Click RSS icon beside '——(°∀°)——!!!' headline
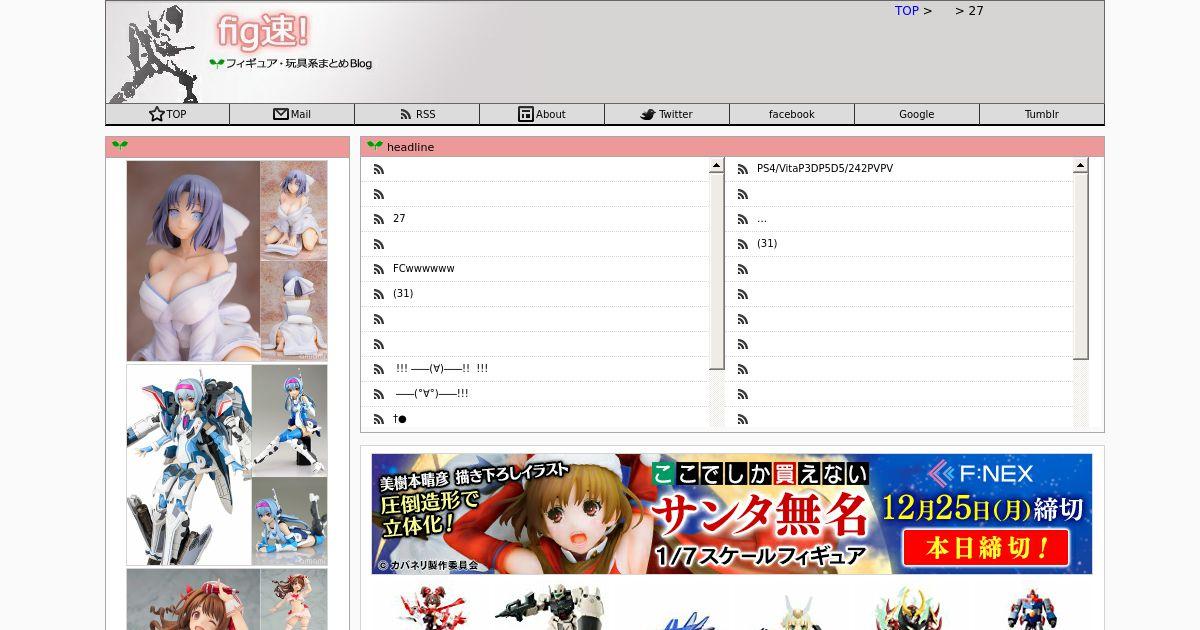This screenshot has width=1200, height=630. (379, 394)
